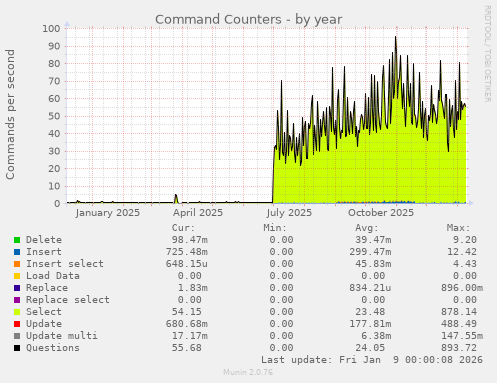Click the 'Commands per second' axis label

coord(10,114)
